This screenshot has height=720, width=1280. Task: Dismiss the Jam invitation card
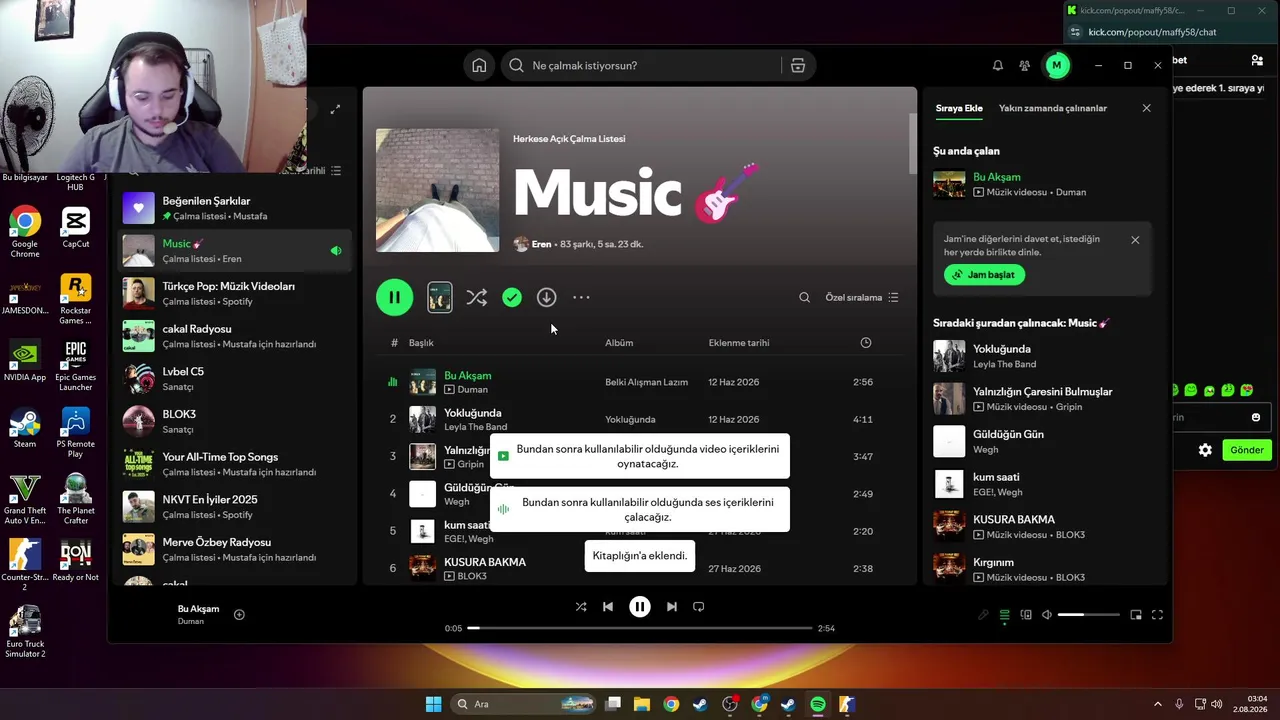[1135, 240]
